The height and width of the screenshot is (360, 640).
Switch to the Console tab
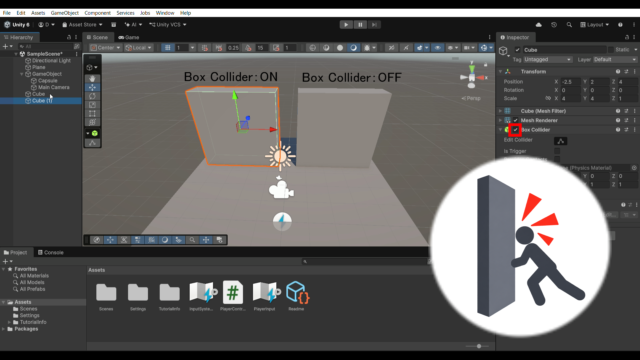click(51, 253)
